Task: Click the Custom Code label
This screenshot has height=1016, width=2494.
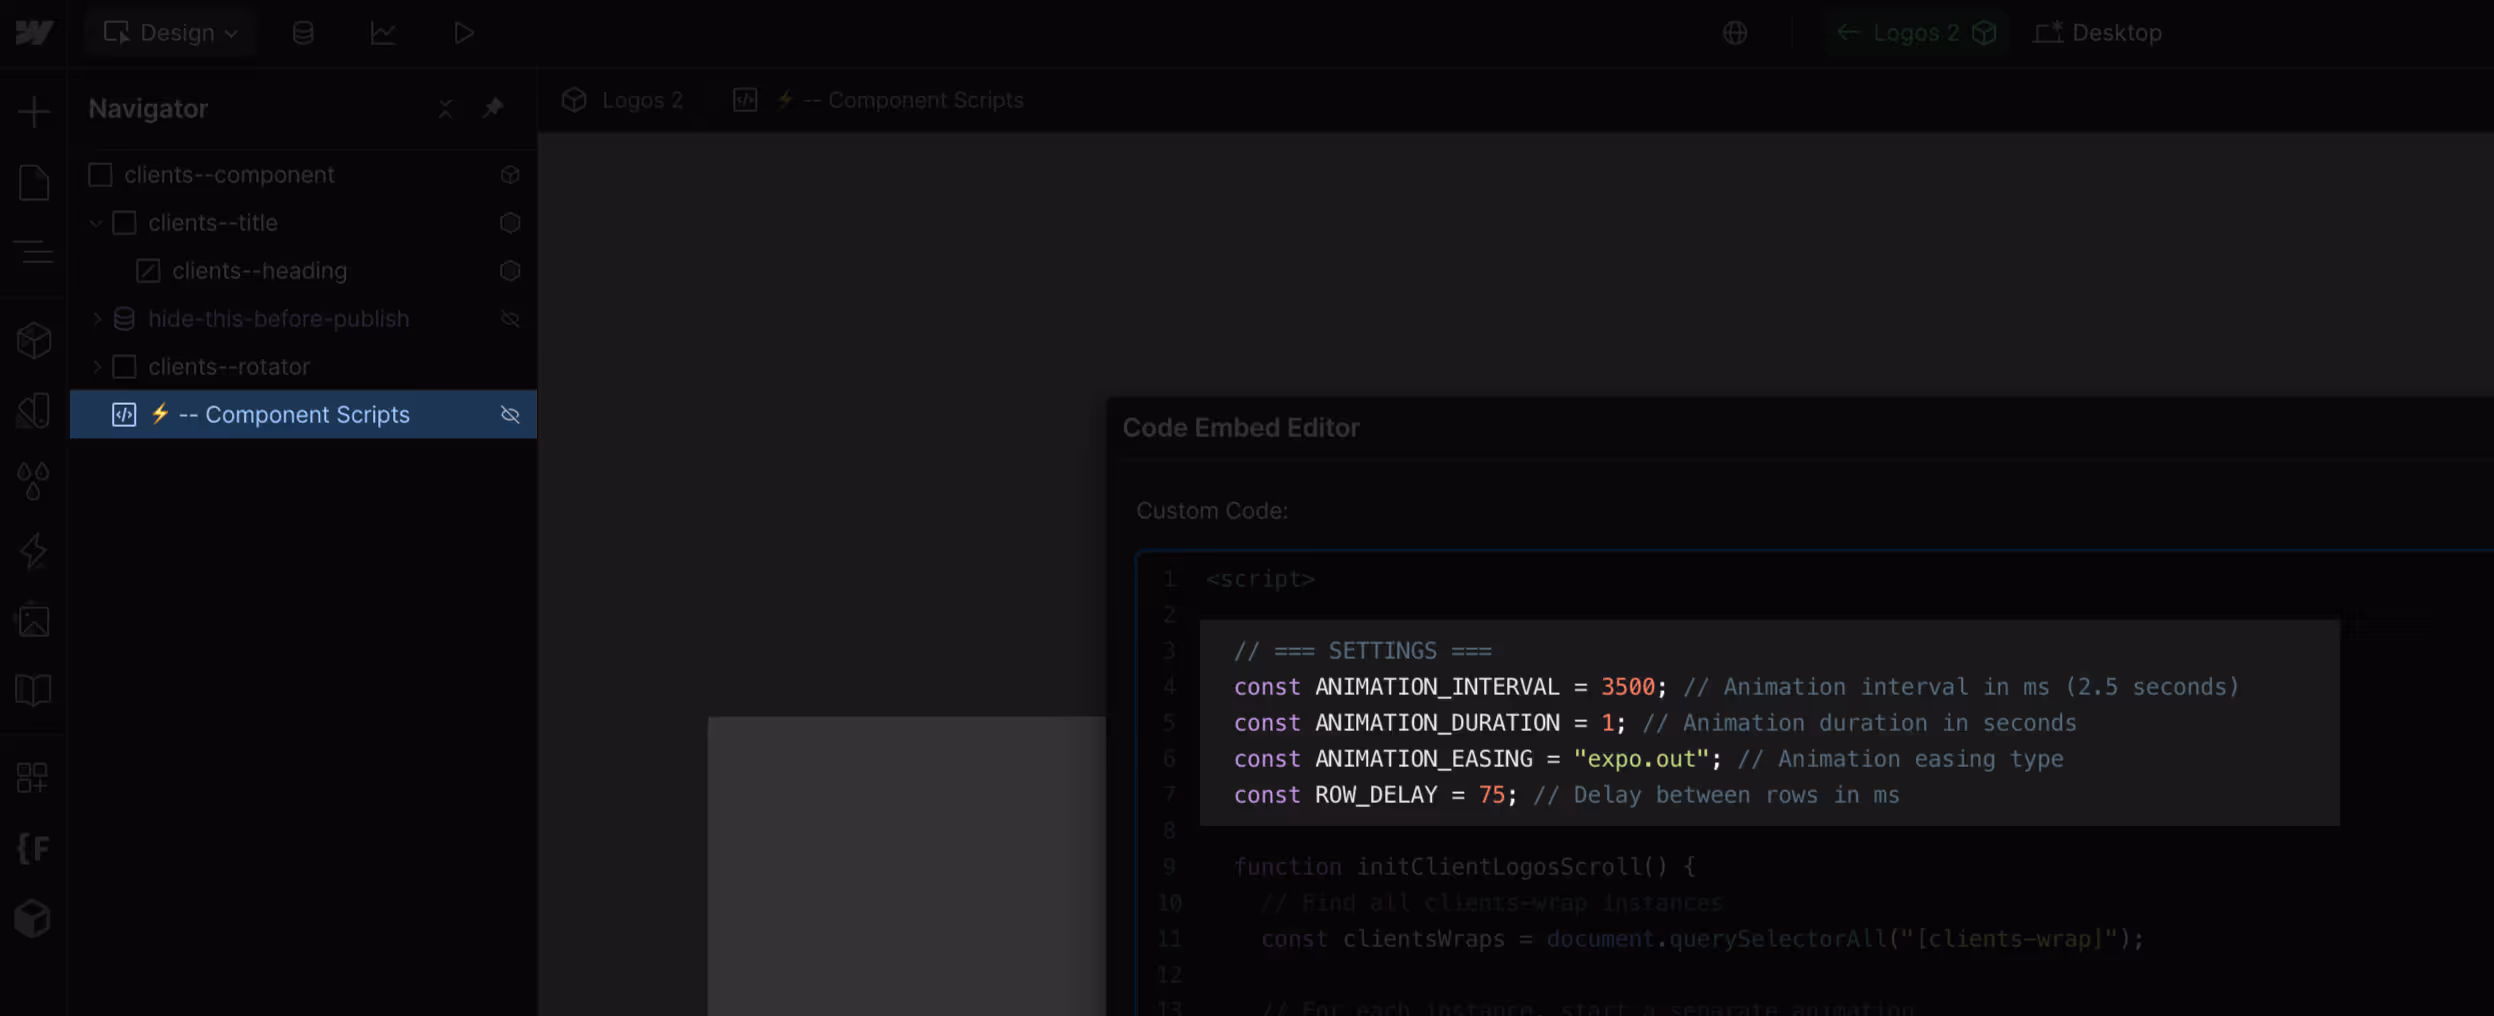Action: [1211, 511]
